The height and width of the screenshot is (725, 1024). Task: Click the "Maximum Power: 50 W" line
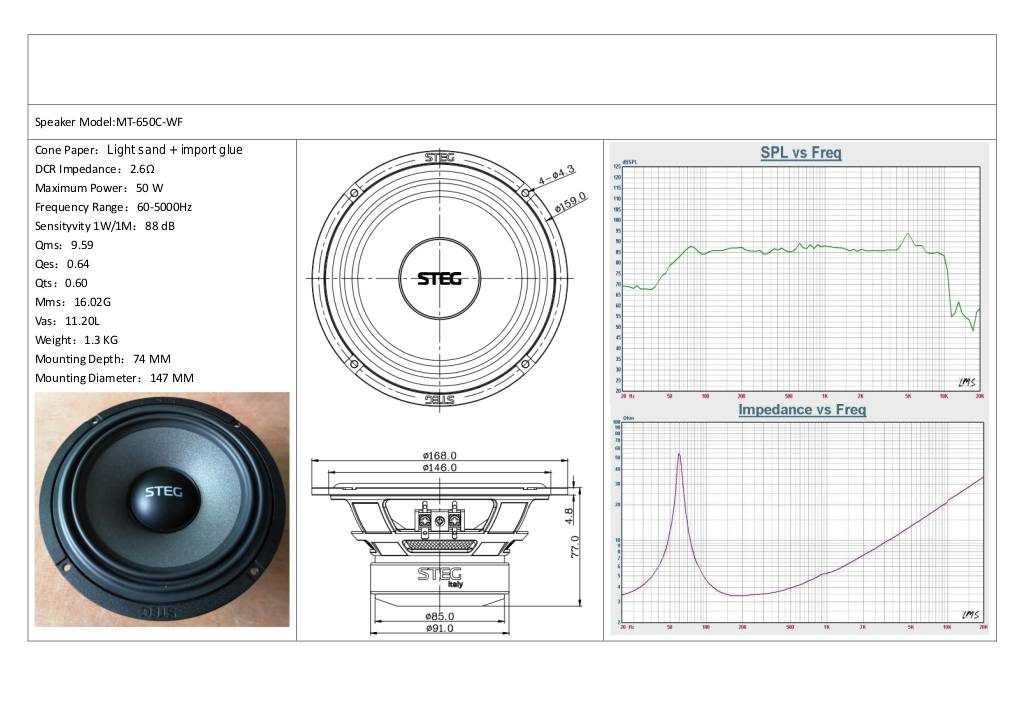pyautogui.click(x=99, y=188)
